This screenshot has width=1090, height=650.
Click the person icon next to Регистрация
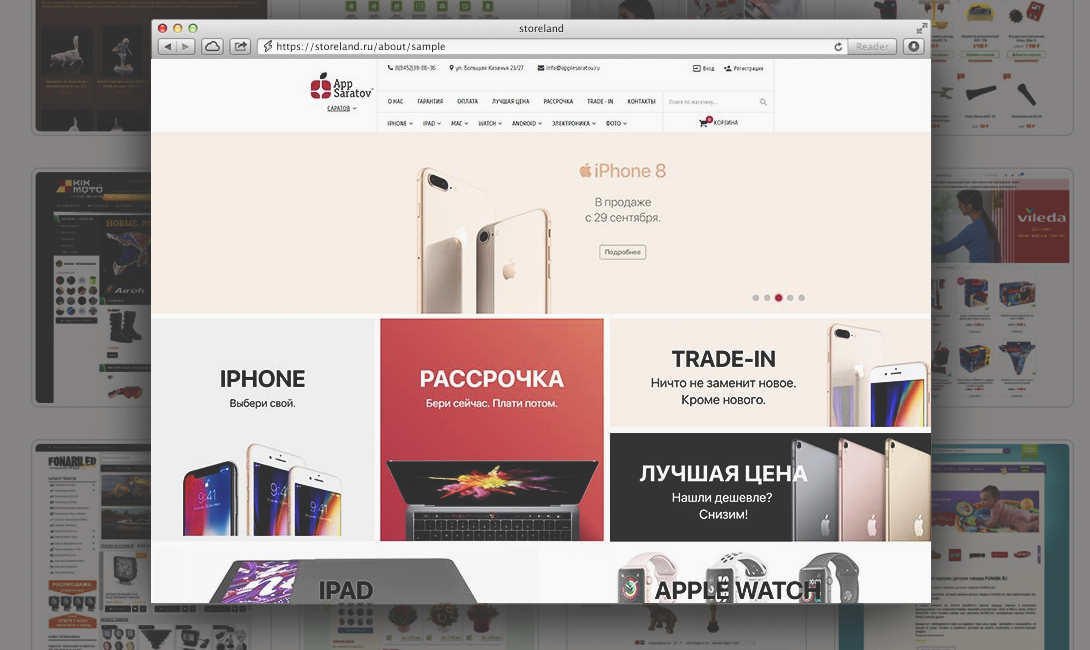727,68
